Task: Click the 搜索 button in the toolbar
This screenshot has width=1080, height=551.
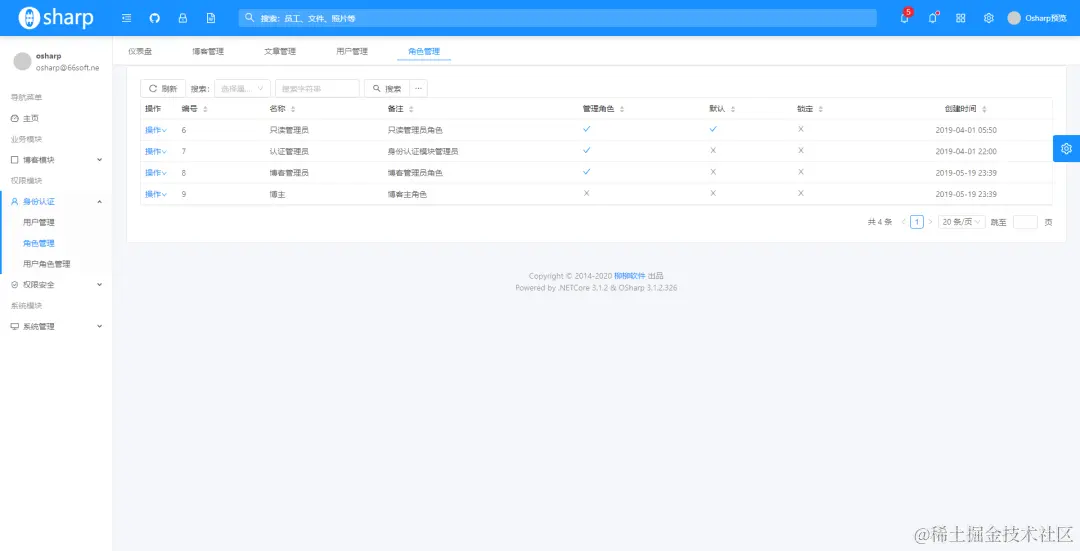Action: [x=387, y=88]
